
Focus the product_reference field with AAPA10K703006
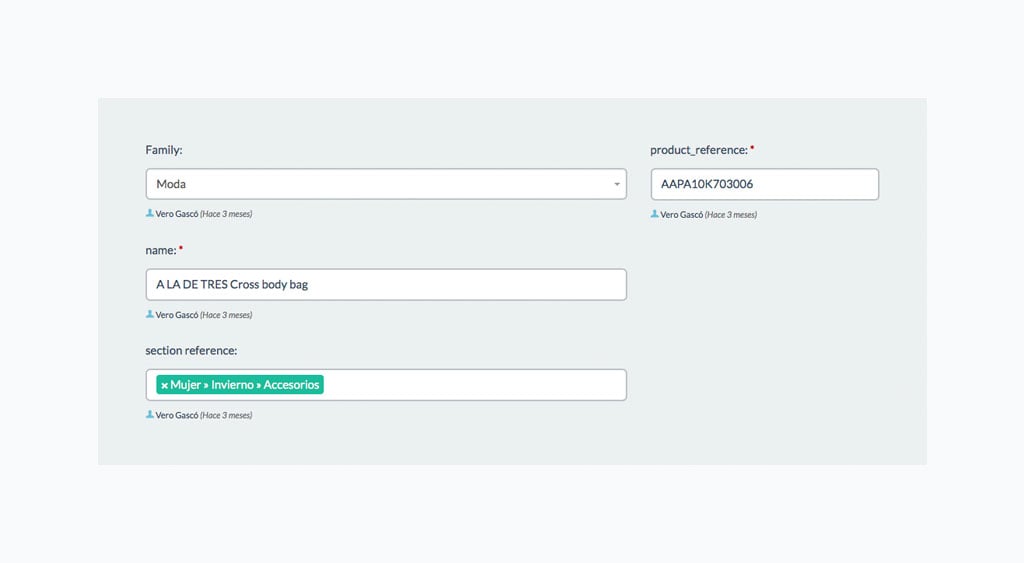click(765, 184)
